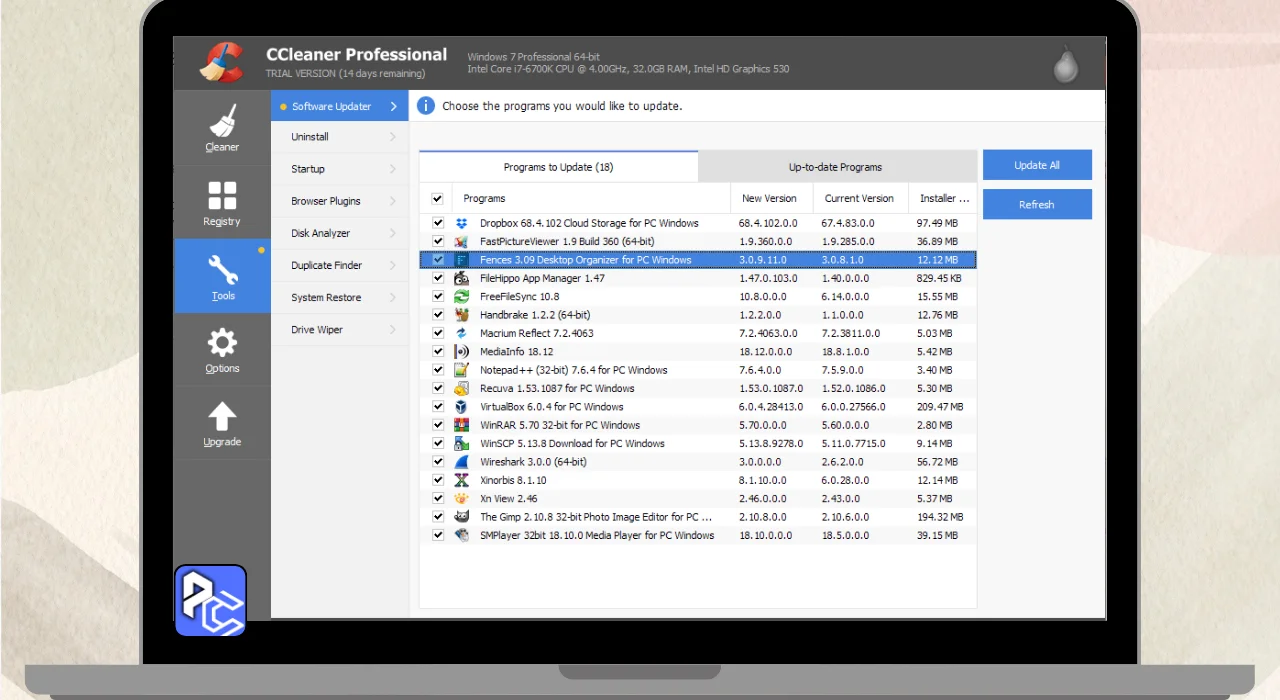Click the Upgrade arrow icon
1280x700 pixels.
click(222, 417)
